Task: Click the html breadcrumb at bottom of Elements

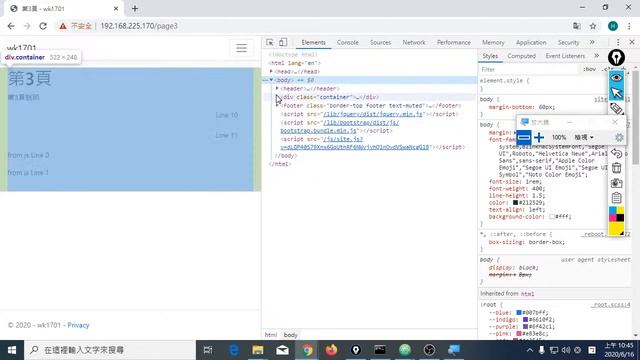Action: [x=271, y=335]
